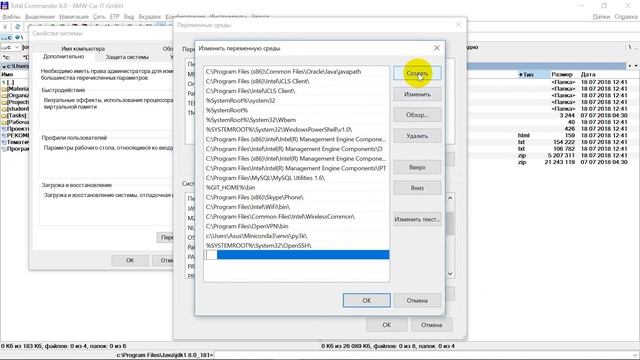The width and height of the screenshot is (640, 360).
Task: Confirm the edit dialog with its OK button
Action: tap(367, 300)
